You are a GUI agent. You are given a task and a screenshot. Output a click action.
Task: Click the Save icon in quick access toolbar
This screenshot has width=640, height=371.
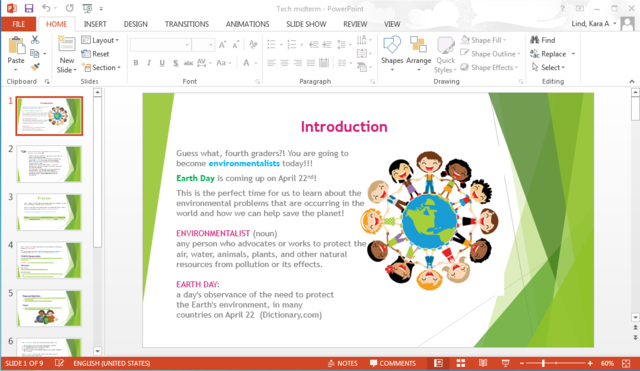tap(29, 8)
